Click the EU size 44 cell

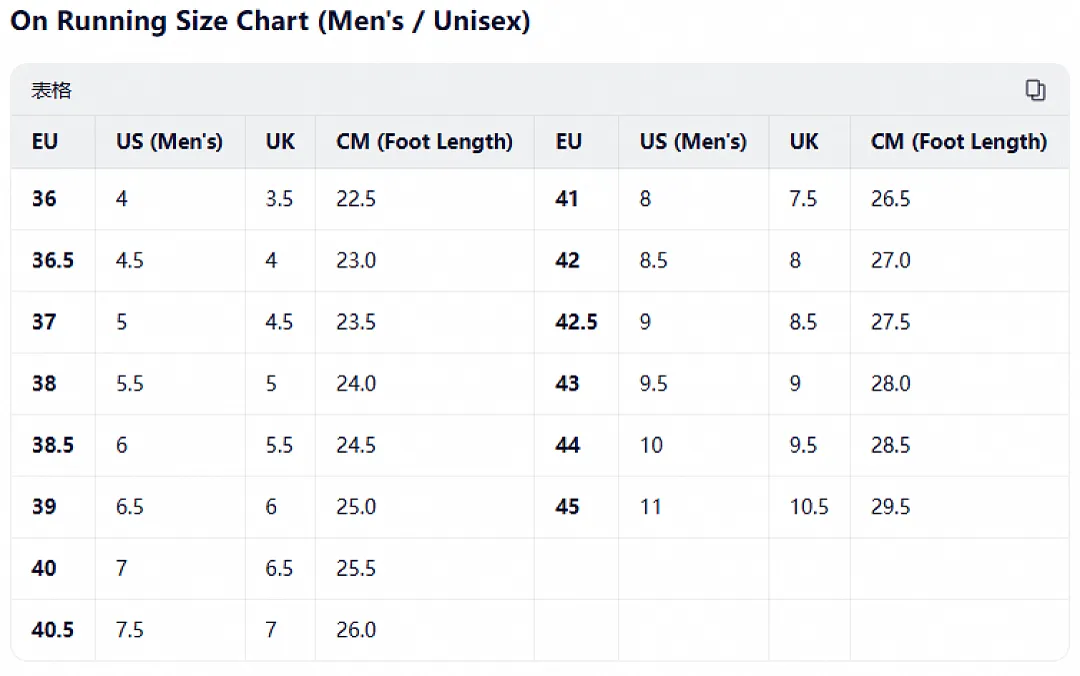click(x=568, y=444)
